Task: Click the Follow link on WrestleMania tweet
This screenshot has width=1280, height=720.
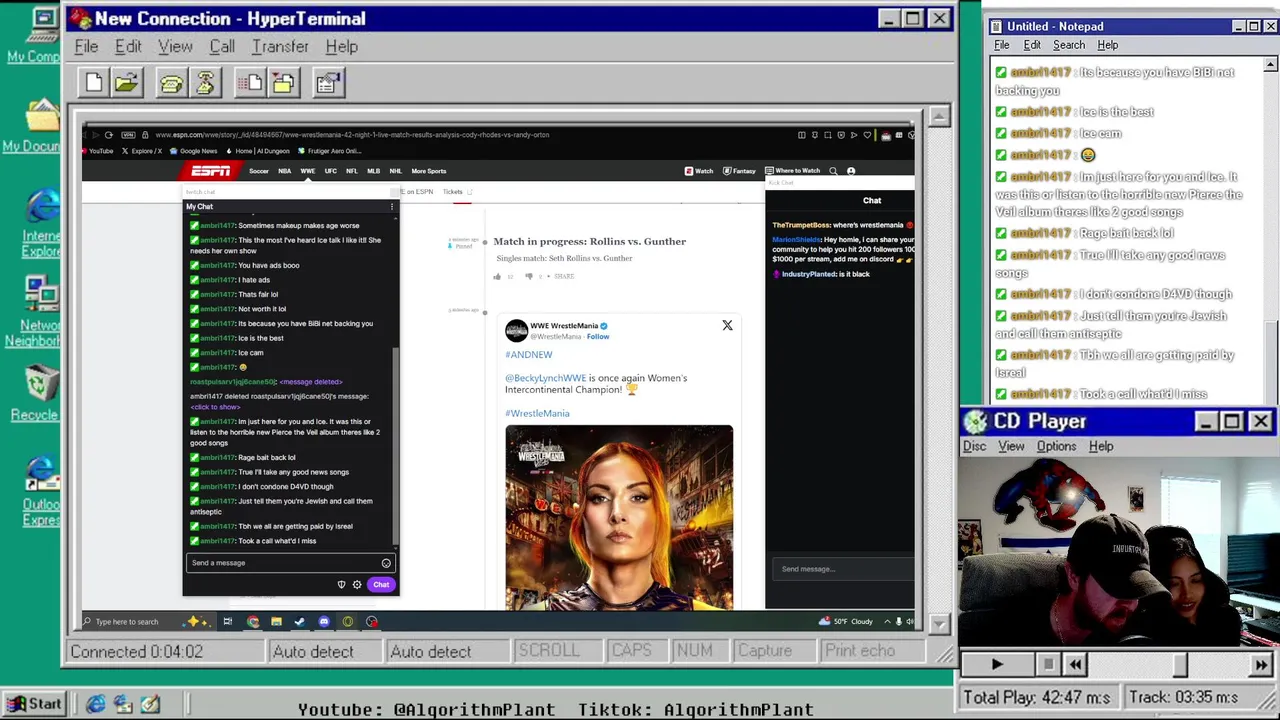Action: pyautogui.click(x=598, y=337)
